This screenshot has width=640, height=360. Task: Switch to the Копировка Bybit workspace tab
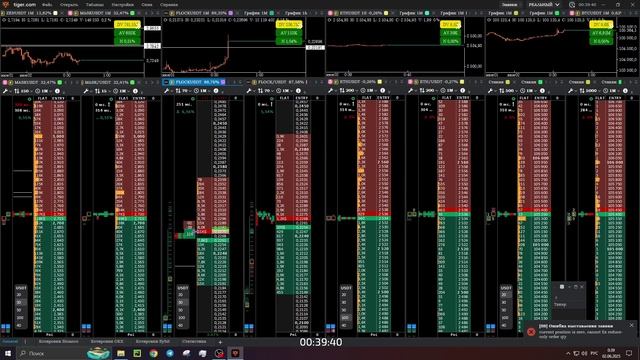[x=153, y=342]
